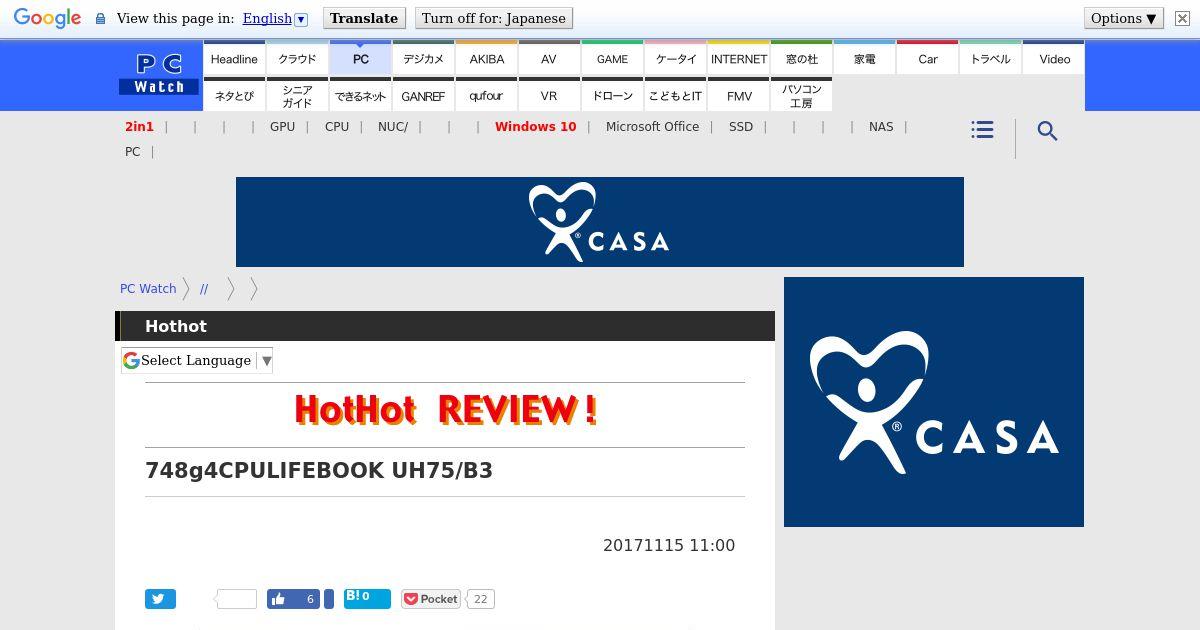This screenshot has height=630, width=1200.
Task: Click the wide CASA banner ad
Action: click(x=600, y=222)
